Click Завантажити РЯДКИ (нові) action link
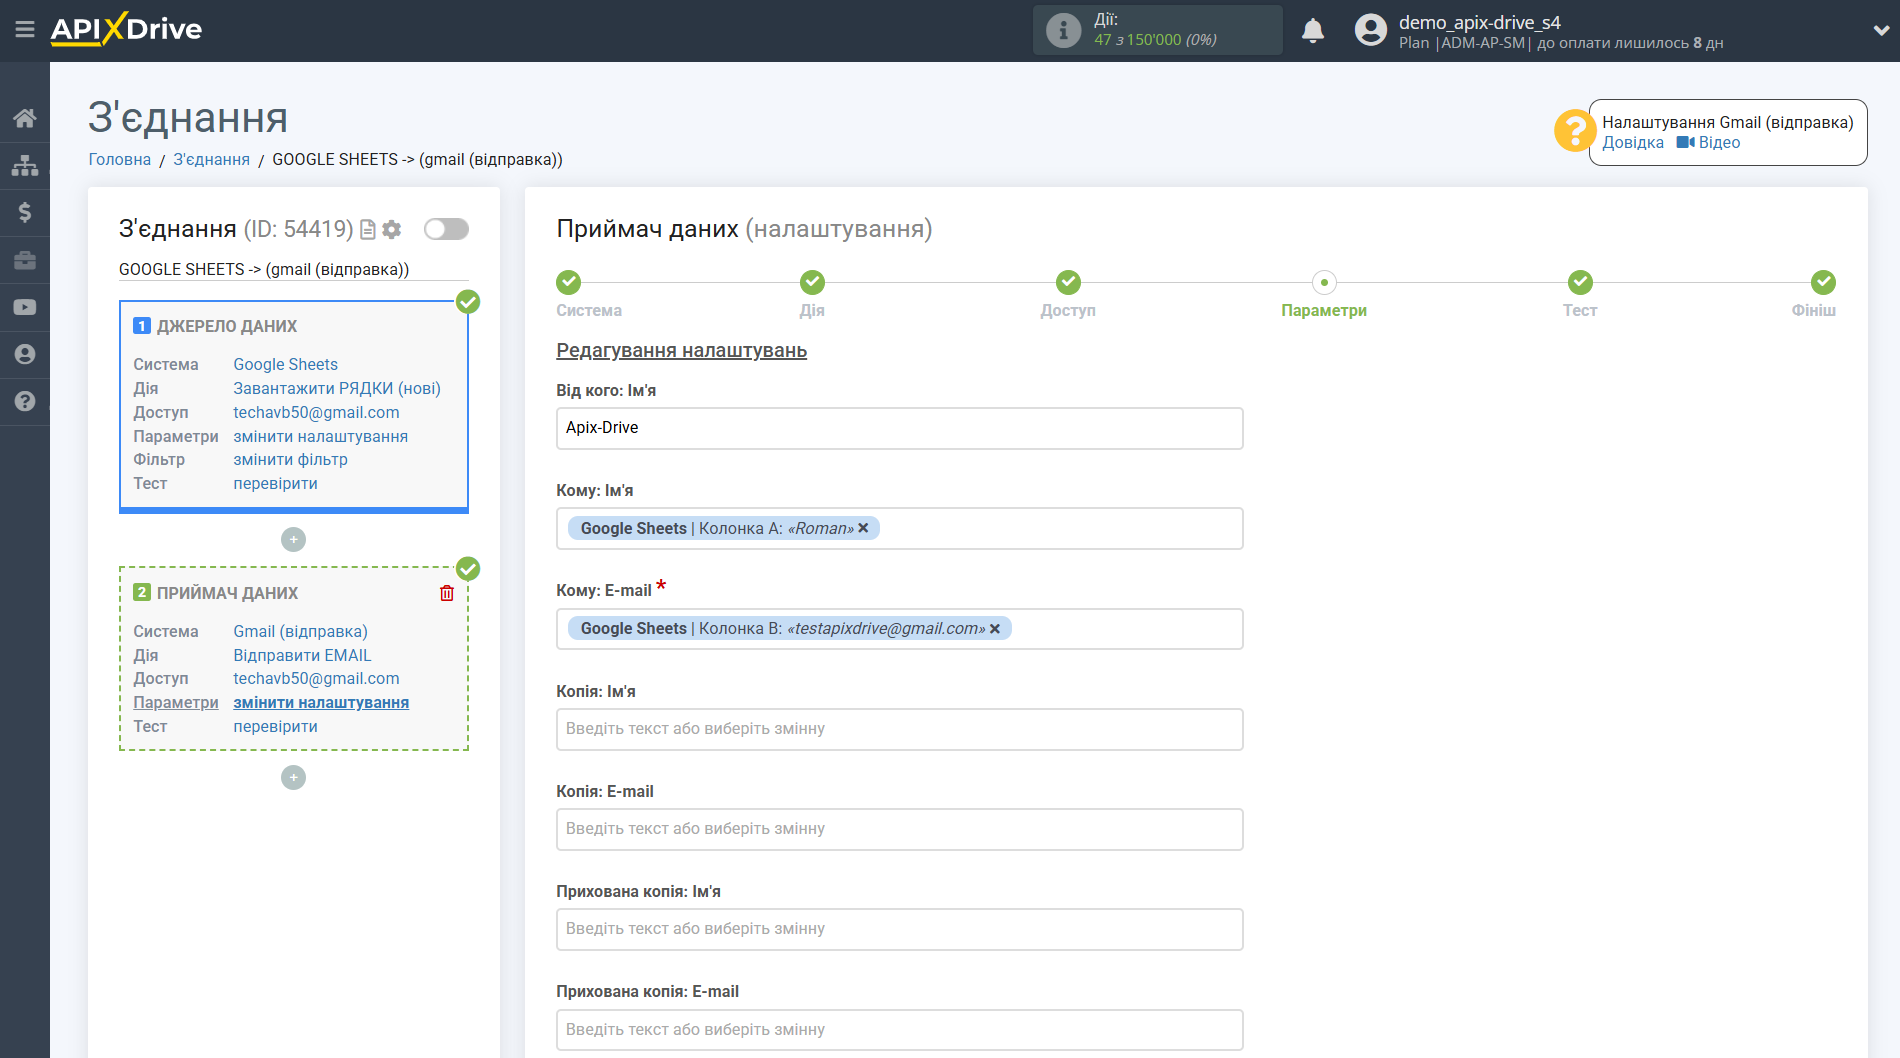1900x1058 pixels. coord(337,388)
